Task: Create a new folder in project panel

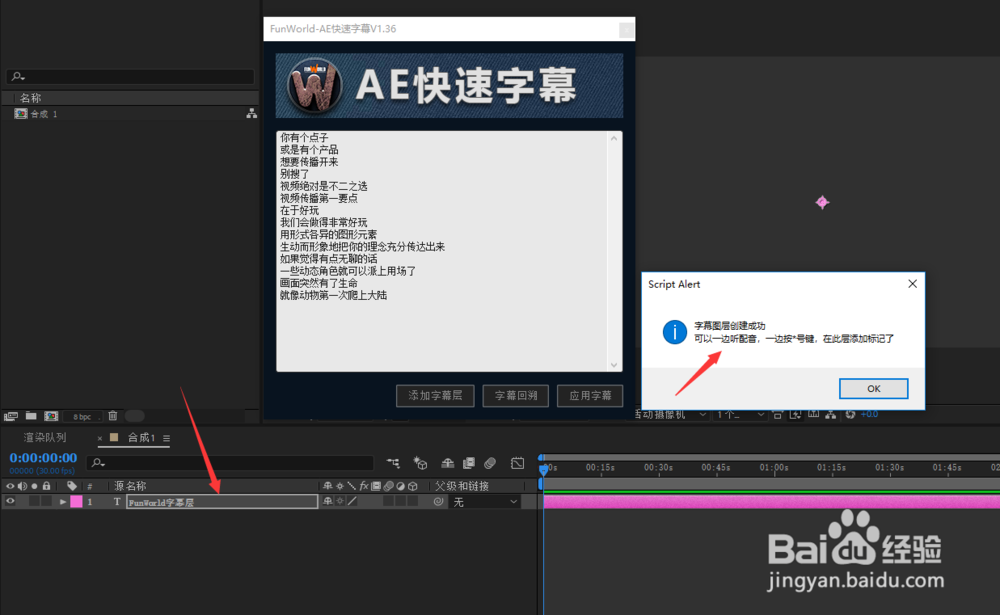Action: click(31, 416)
